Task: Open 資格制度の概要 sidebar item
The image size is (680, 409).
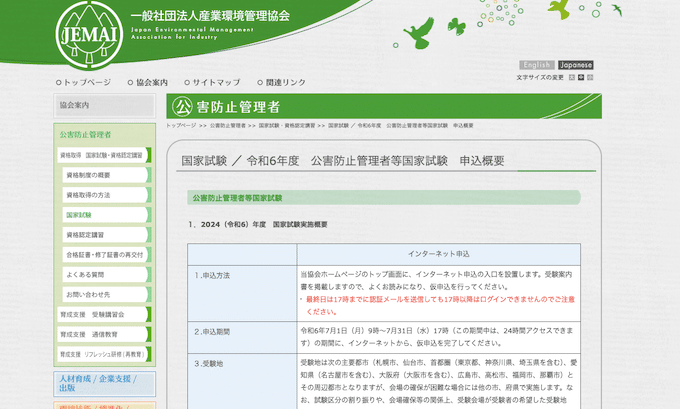Action: click(107, 175)
